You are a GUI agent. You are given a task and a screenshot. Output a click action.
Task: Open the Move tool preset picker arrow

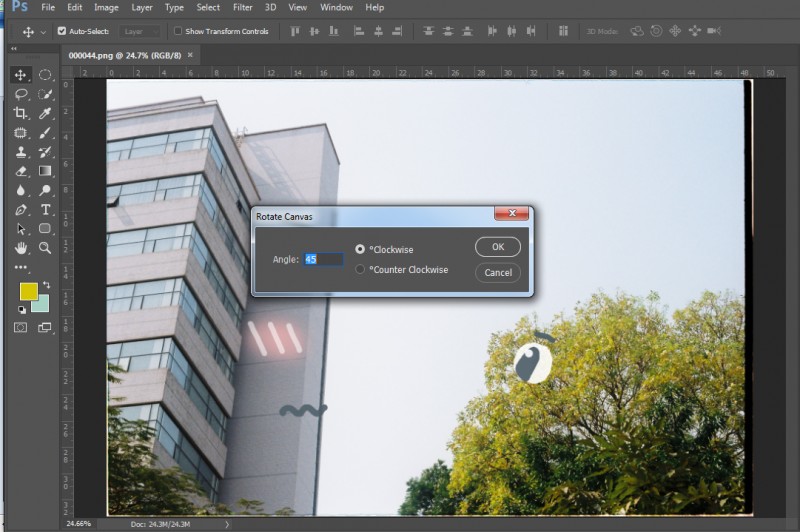point(43,32)
